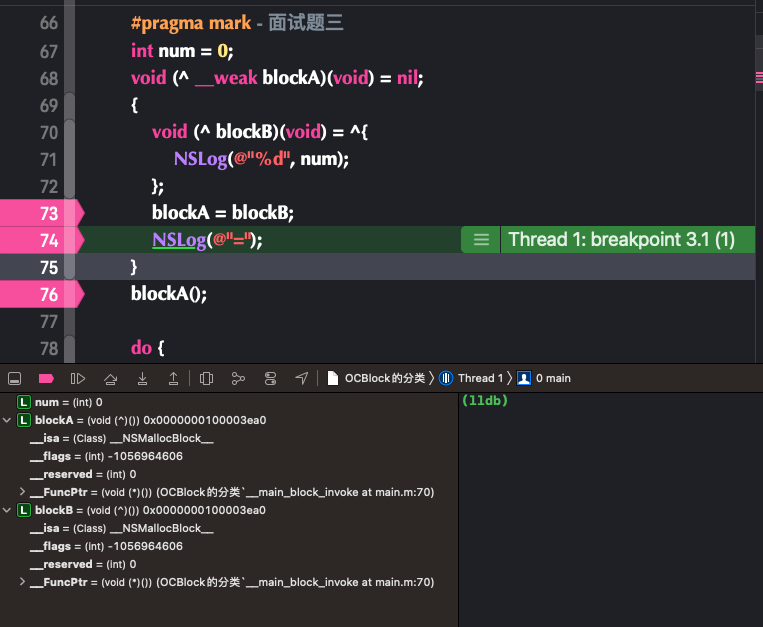763x627 pixels.
Task: Toggle breakpoint on line 74
Action: [x=42, y=240]
